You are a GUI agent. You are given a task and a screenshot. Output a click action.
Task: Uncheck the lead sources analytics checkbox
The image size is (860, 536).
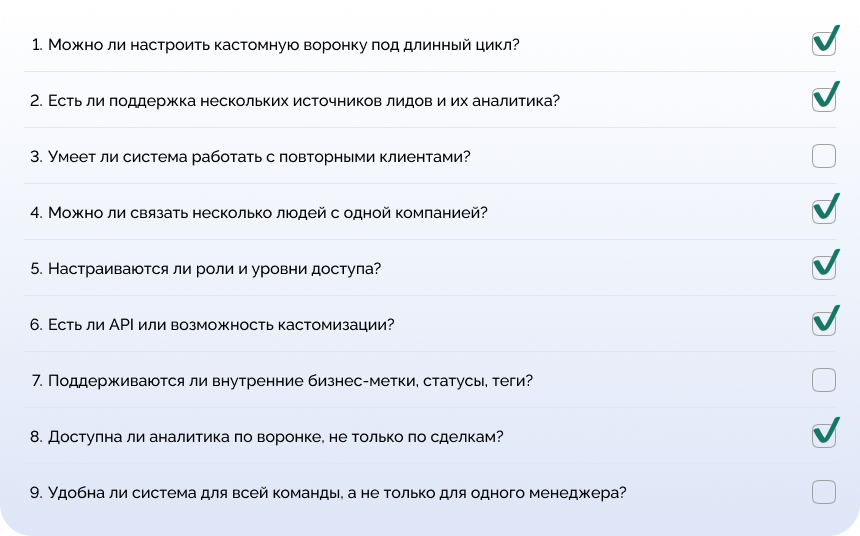click(824, 100)
